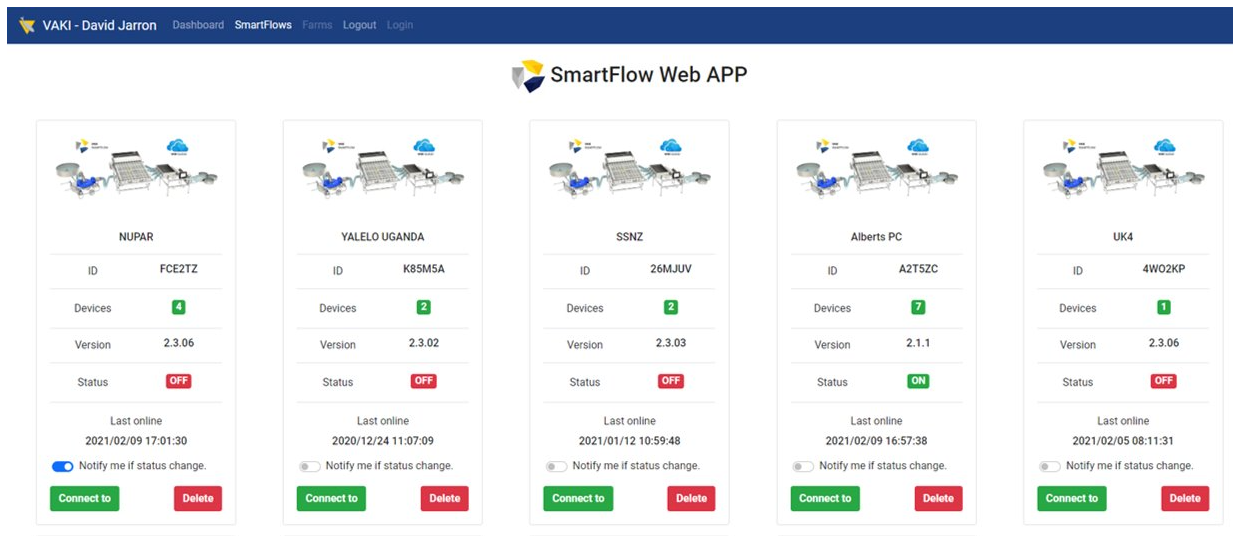Click Connect to on SSNZ card

coord(579,498)
